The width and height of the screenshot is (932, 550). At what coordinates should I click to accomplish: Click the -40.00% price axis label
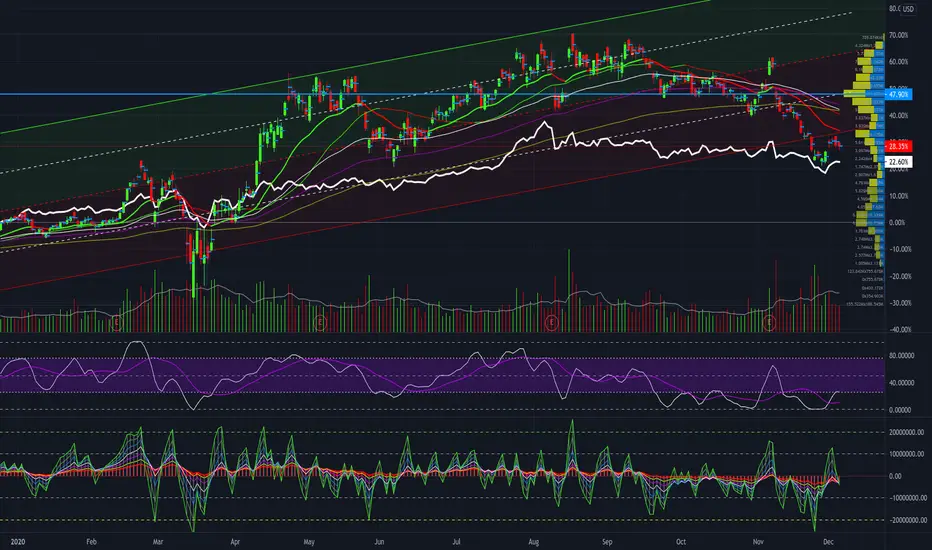coord(898,329)
